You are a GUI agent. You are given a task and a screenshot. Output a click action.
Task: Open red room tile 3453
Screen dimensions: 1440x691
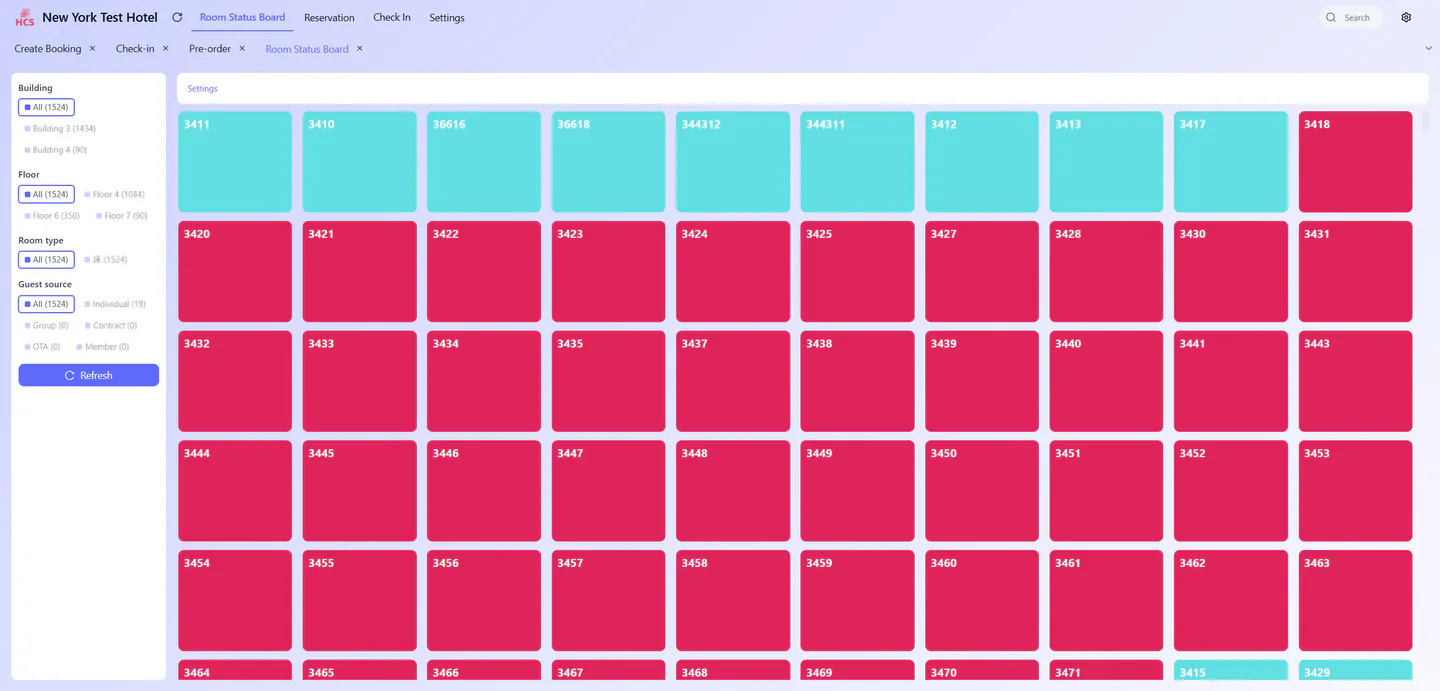click(1356, 491)
